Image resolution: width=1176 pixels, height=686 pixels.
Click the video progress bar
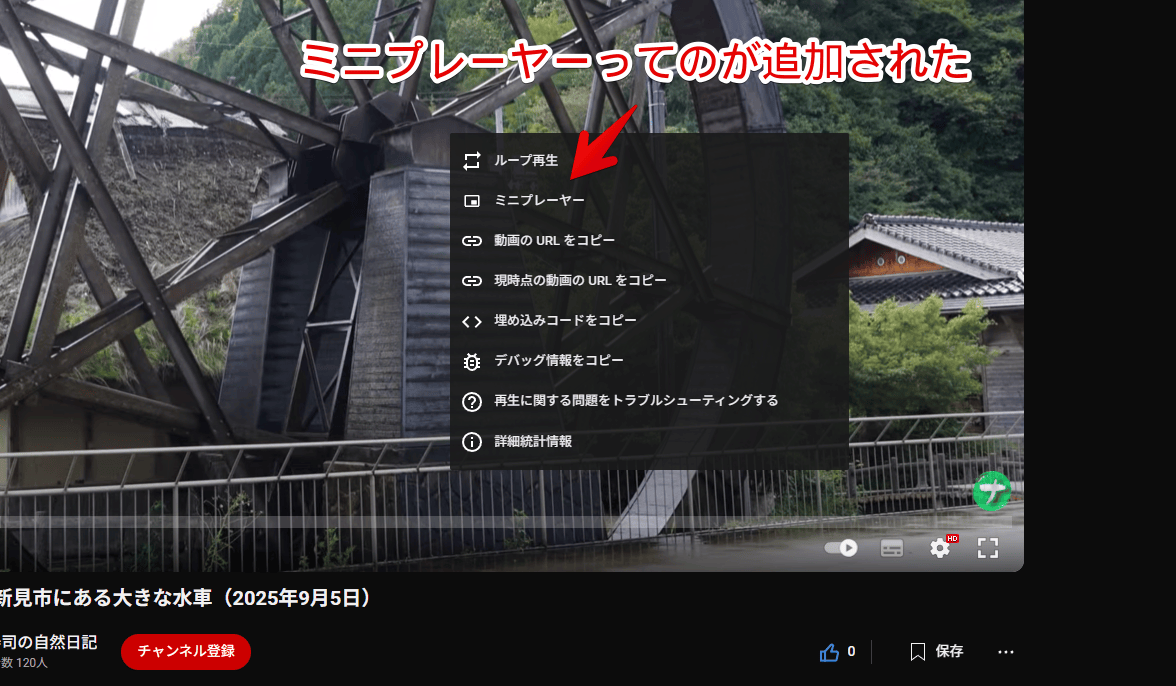click(500, 521)
